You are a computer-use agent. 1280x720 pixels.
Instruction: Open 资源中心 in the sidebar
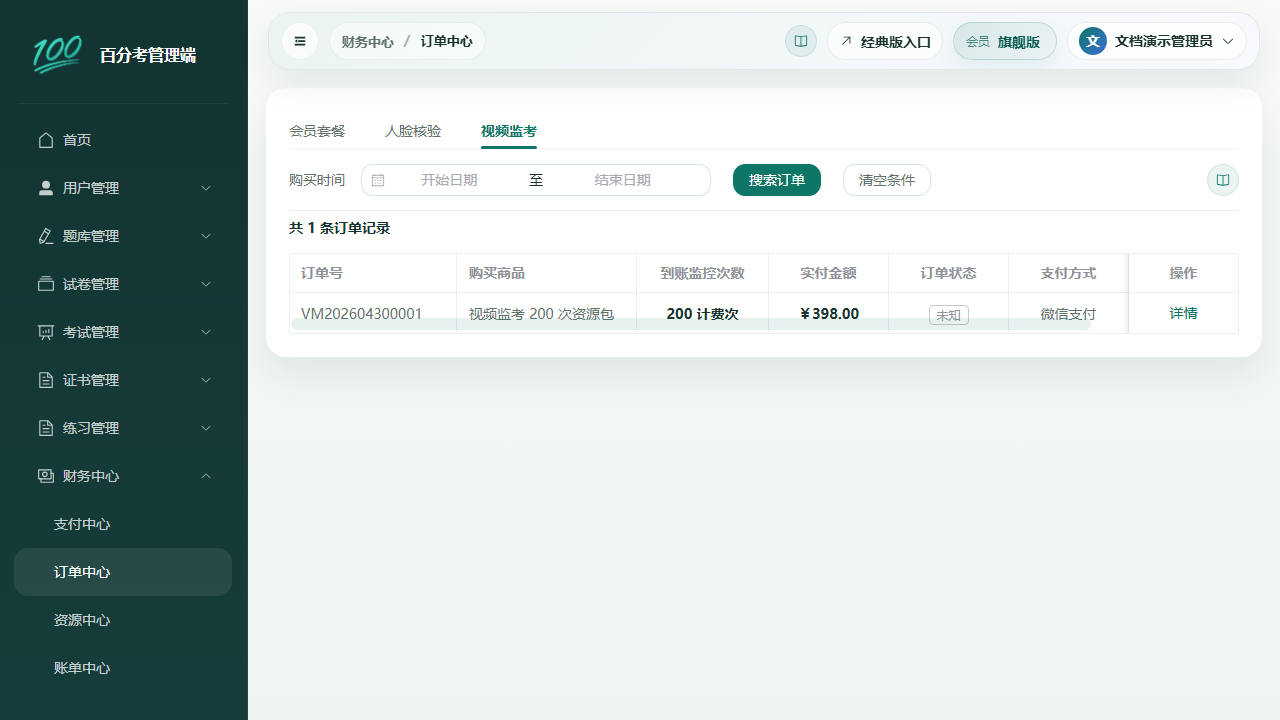(123, 620)
